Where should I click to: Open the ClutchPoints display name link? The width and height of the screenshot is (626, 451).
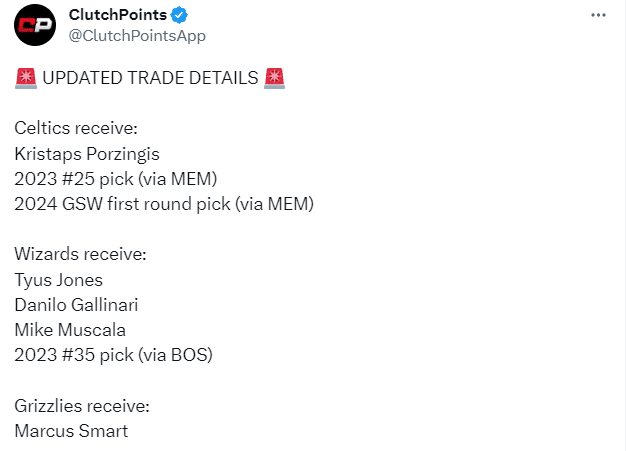click(x=117, y=15)
